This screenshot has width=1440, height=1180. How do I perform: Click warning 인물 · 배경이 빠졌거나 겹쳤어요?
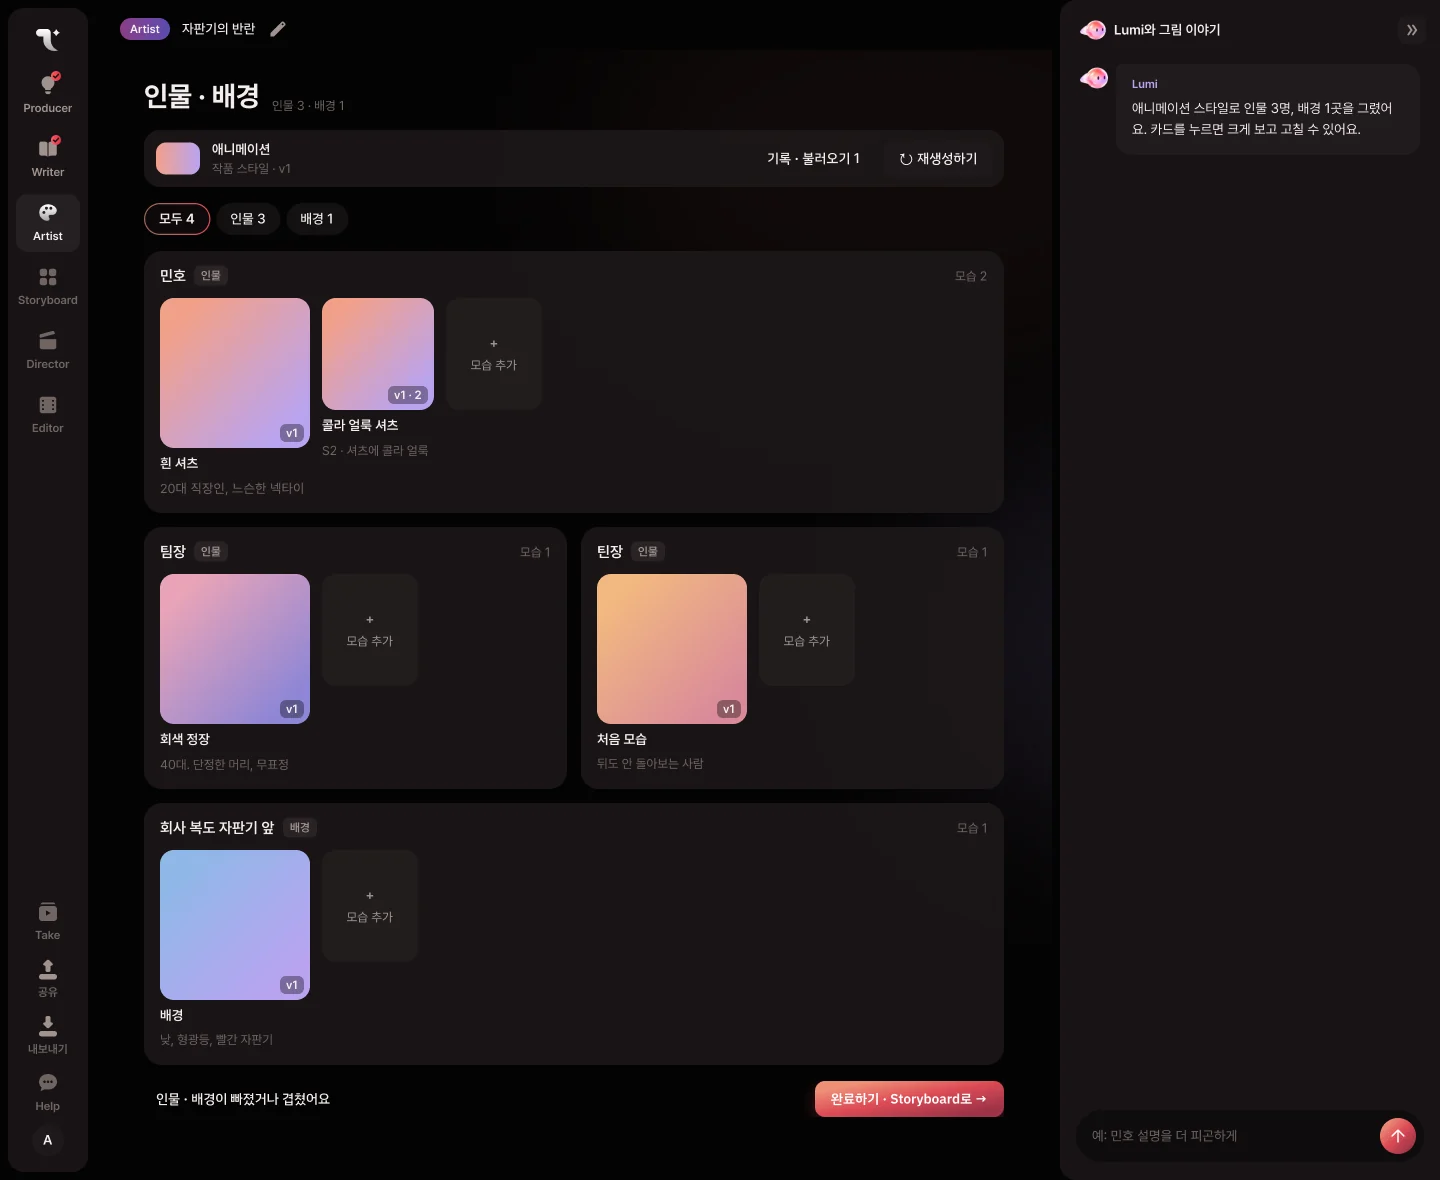[243, 1099]
